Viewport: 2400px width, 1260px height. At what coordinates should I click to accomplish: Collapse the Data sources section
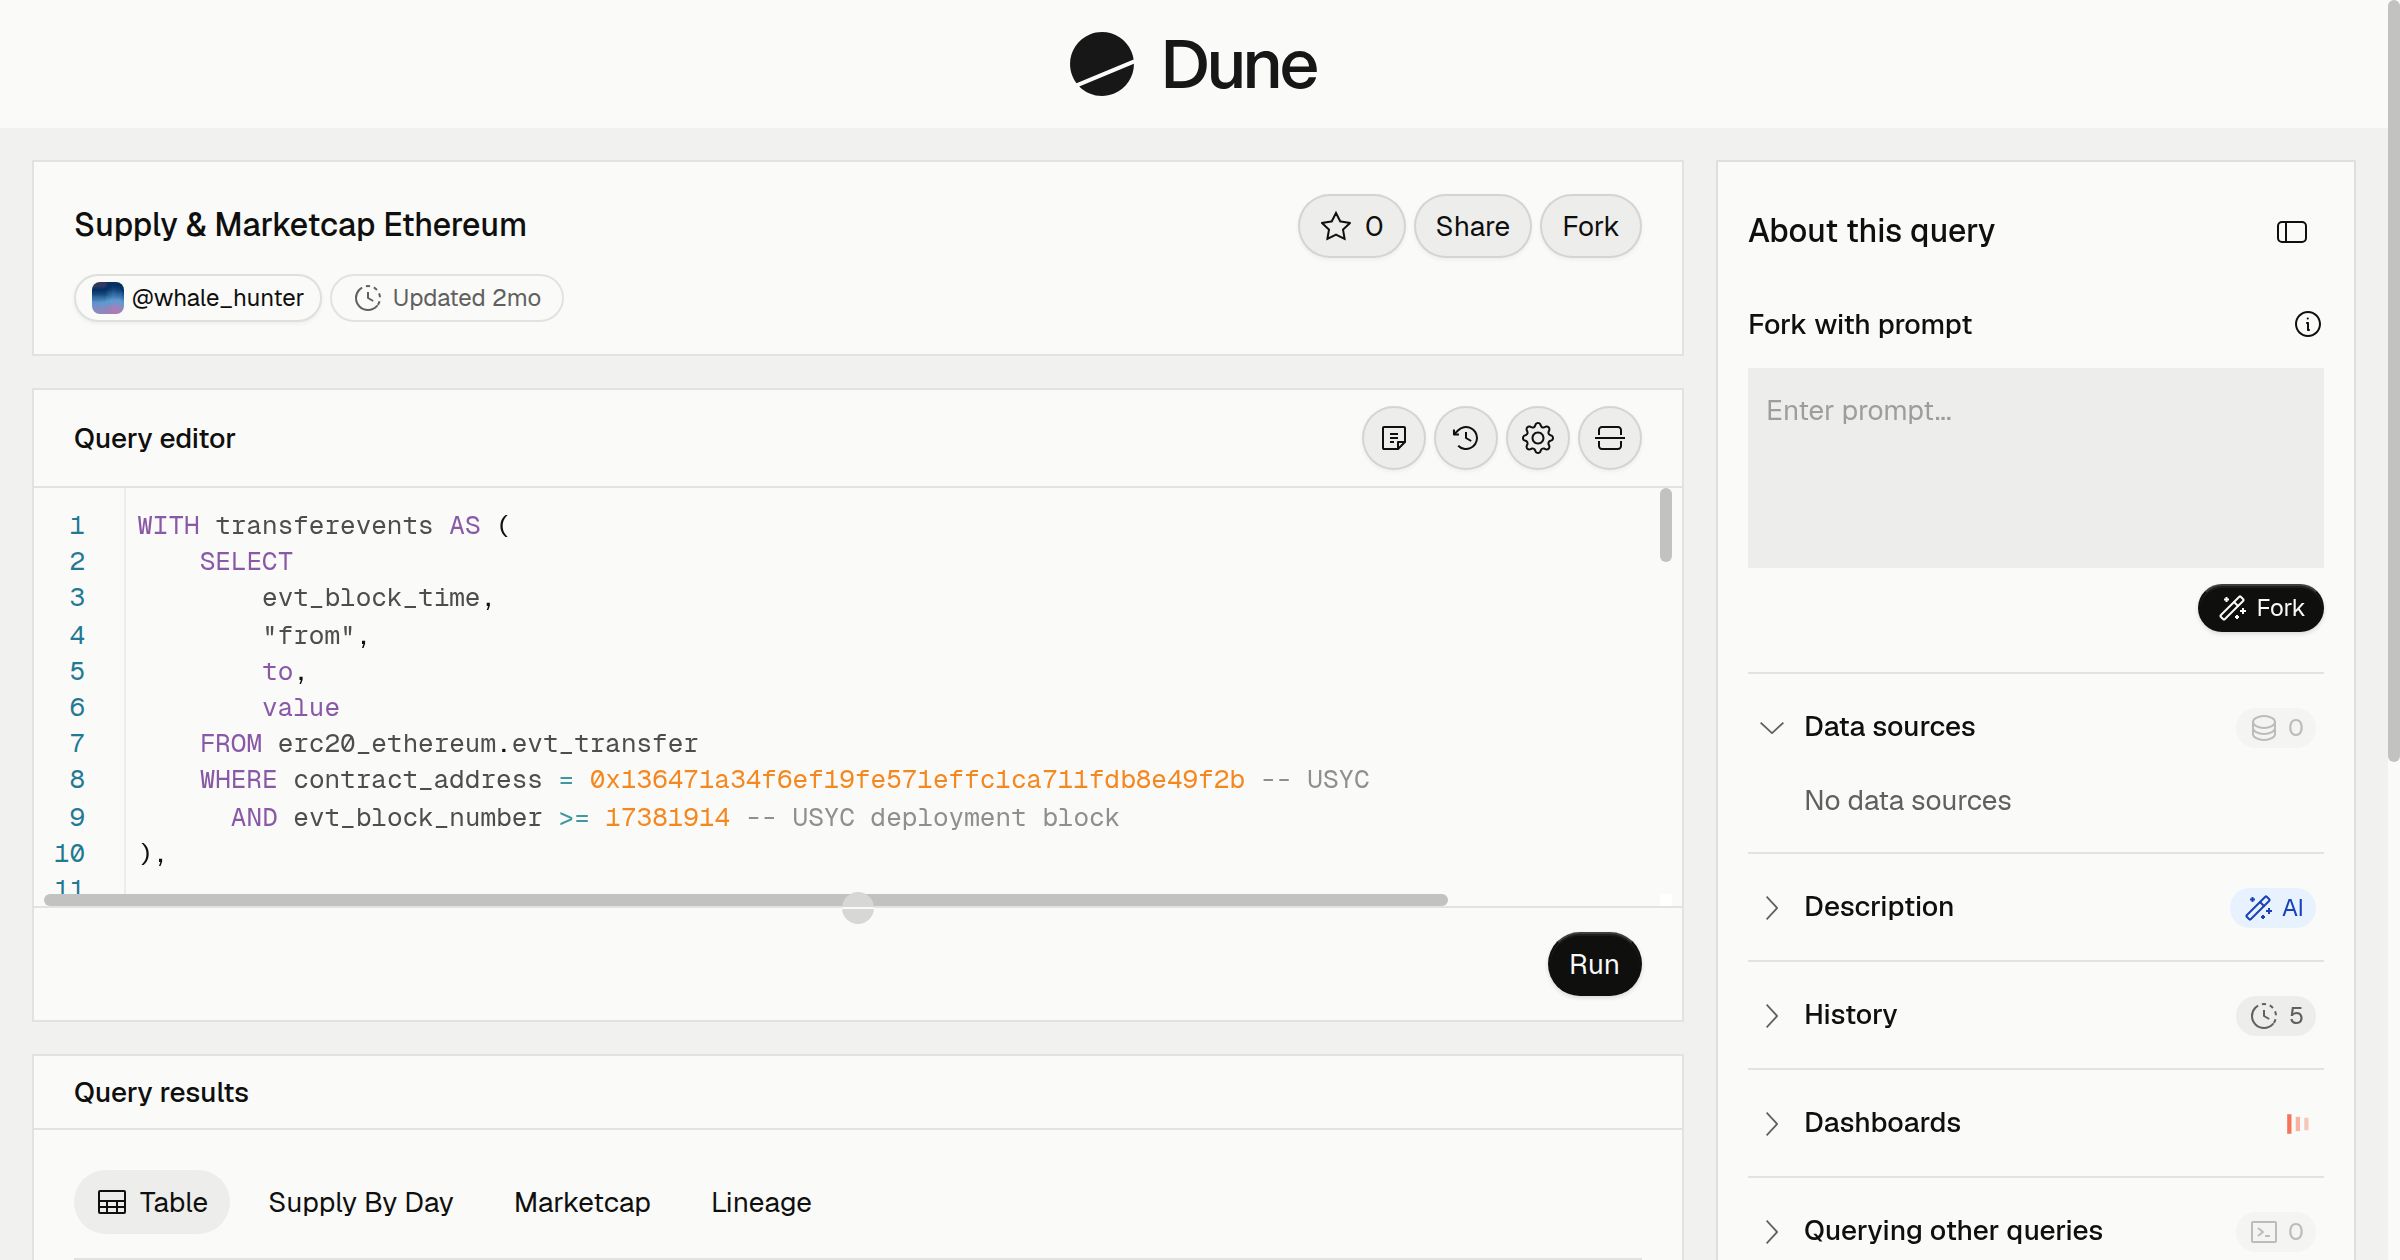(x=1771, y=727)
